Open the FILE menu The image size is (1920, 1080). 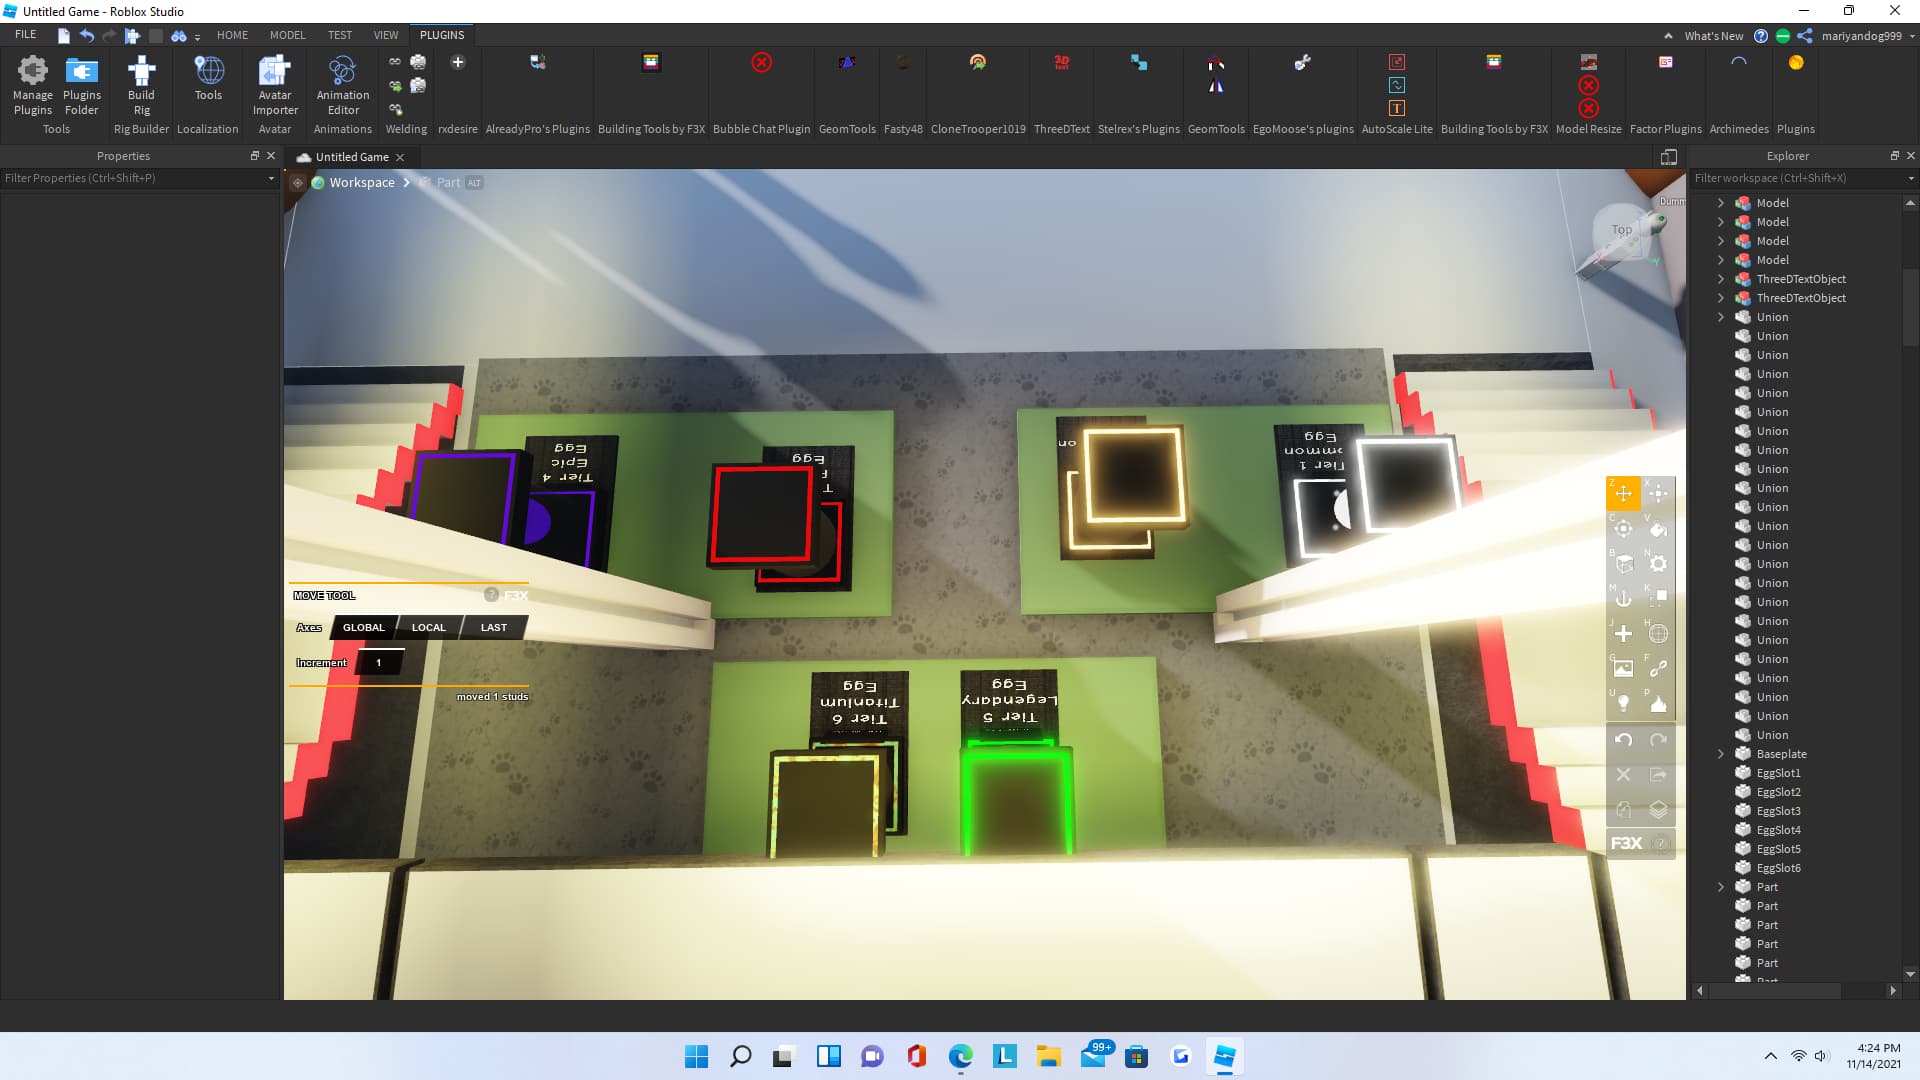click(26, 35)
